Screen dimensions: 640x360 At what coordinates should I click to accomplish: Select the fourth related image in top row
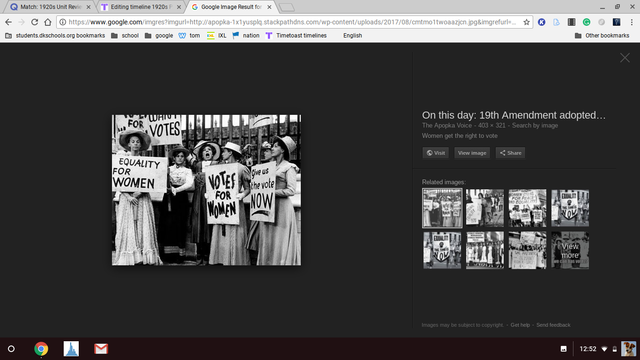(x=570, y=208)
